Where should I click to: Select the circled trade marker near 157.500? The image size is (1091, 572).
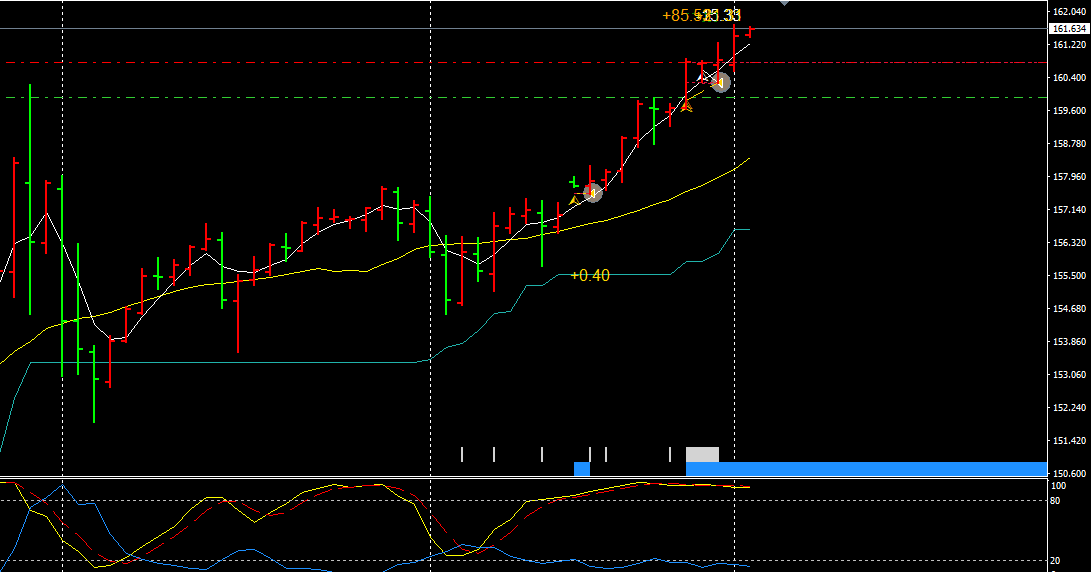point(593,193)
